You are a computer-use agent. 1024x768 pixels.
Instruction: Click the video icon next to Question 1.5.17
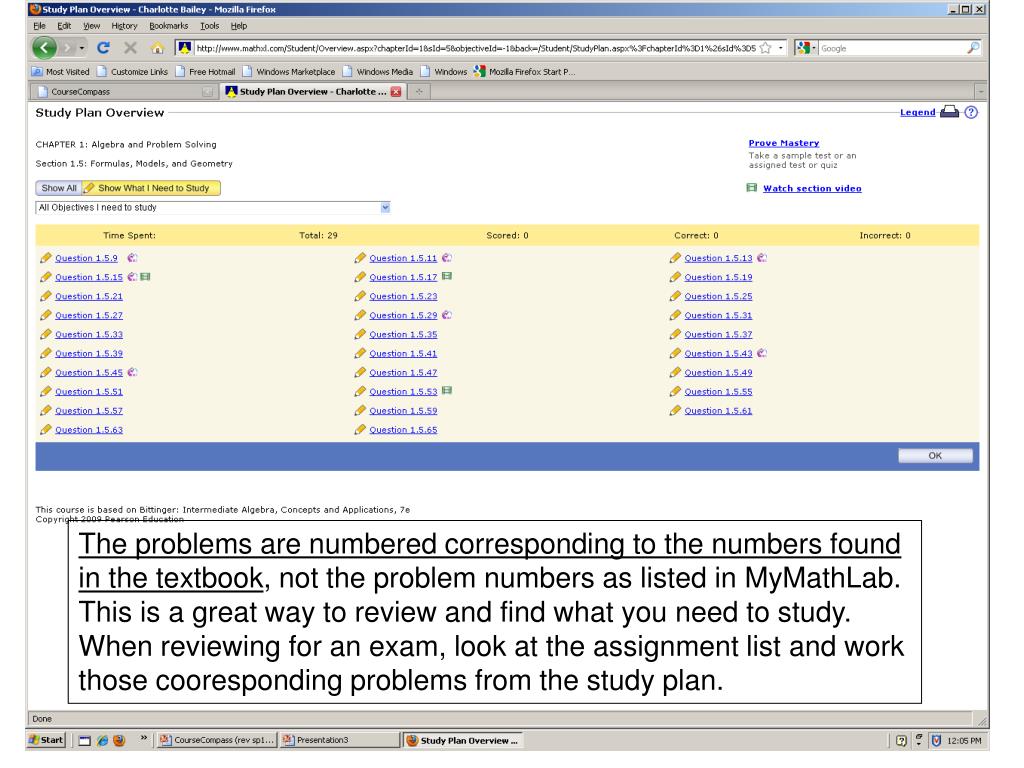tap(447, 276)
